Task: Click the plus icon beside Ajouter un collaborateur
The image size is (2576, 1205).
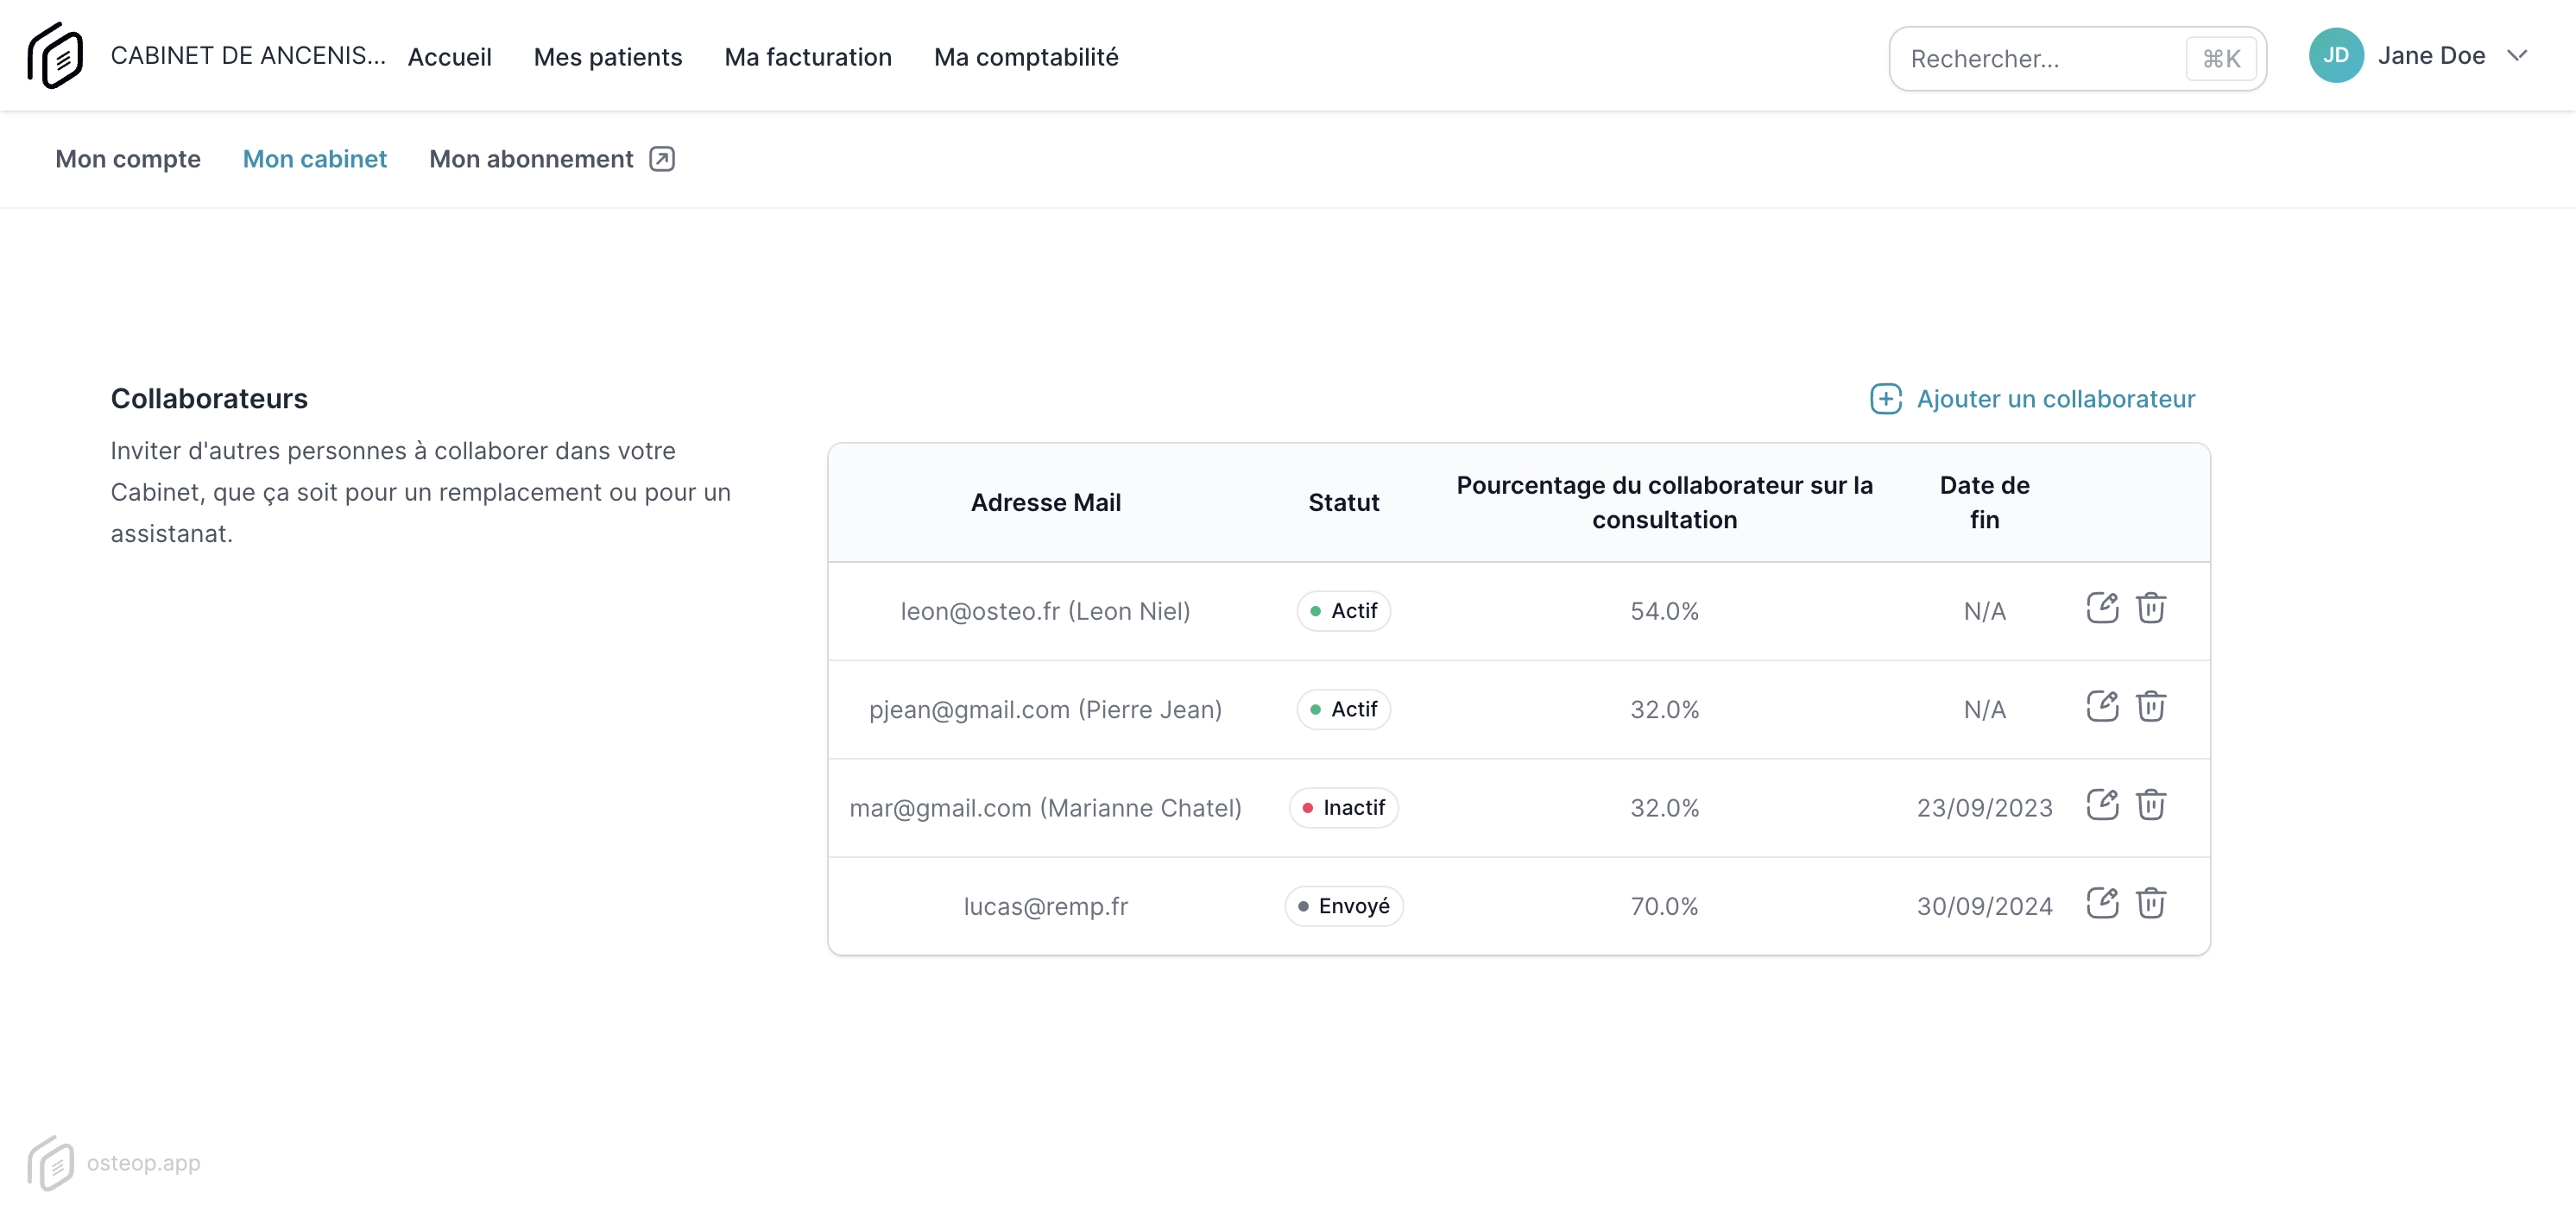Action: click(1886, 398)
